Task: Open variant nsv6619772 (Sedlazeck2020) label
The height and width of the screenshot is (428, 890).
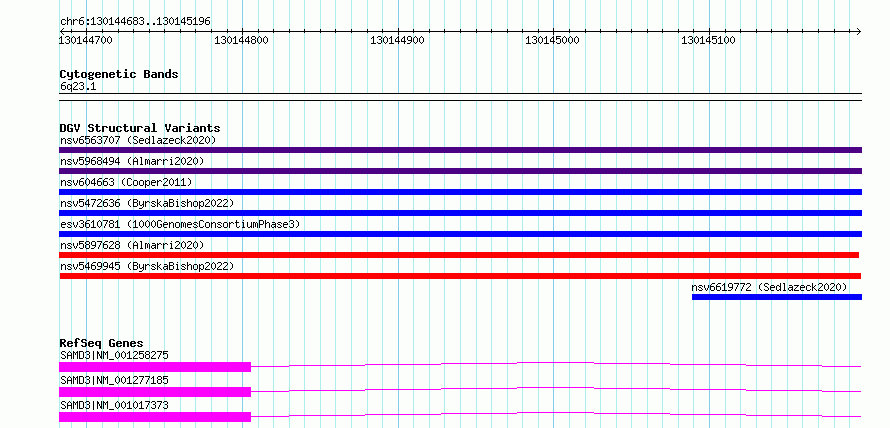Action: pyautogui.click(x=769, y=287)
